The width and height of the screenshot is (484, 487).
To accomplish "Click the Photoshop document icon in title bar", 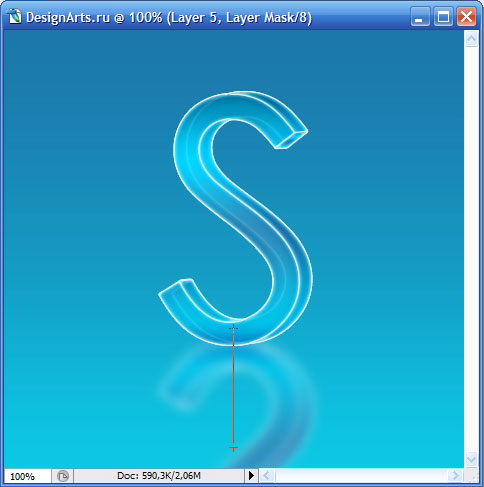I will coord(14,17).
